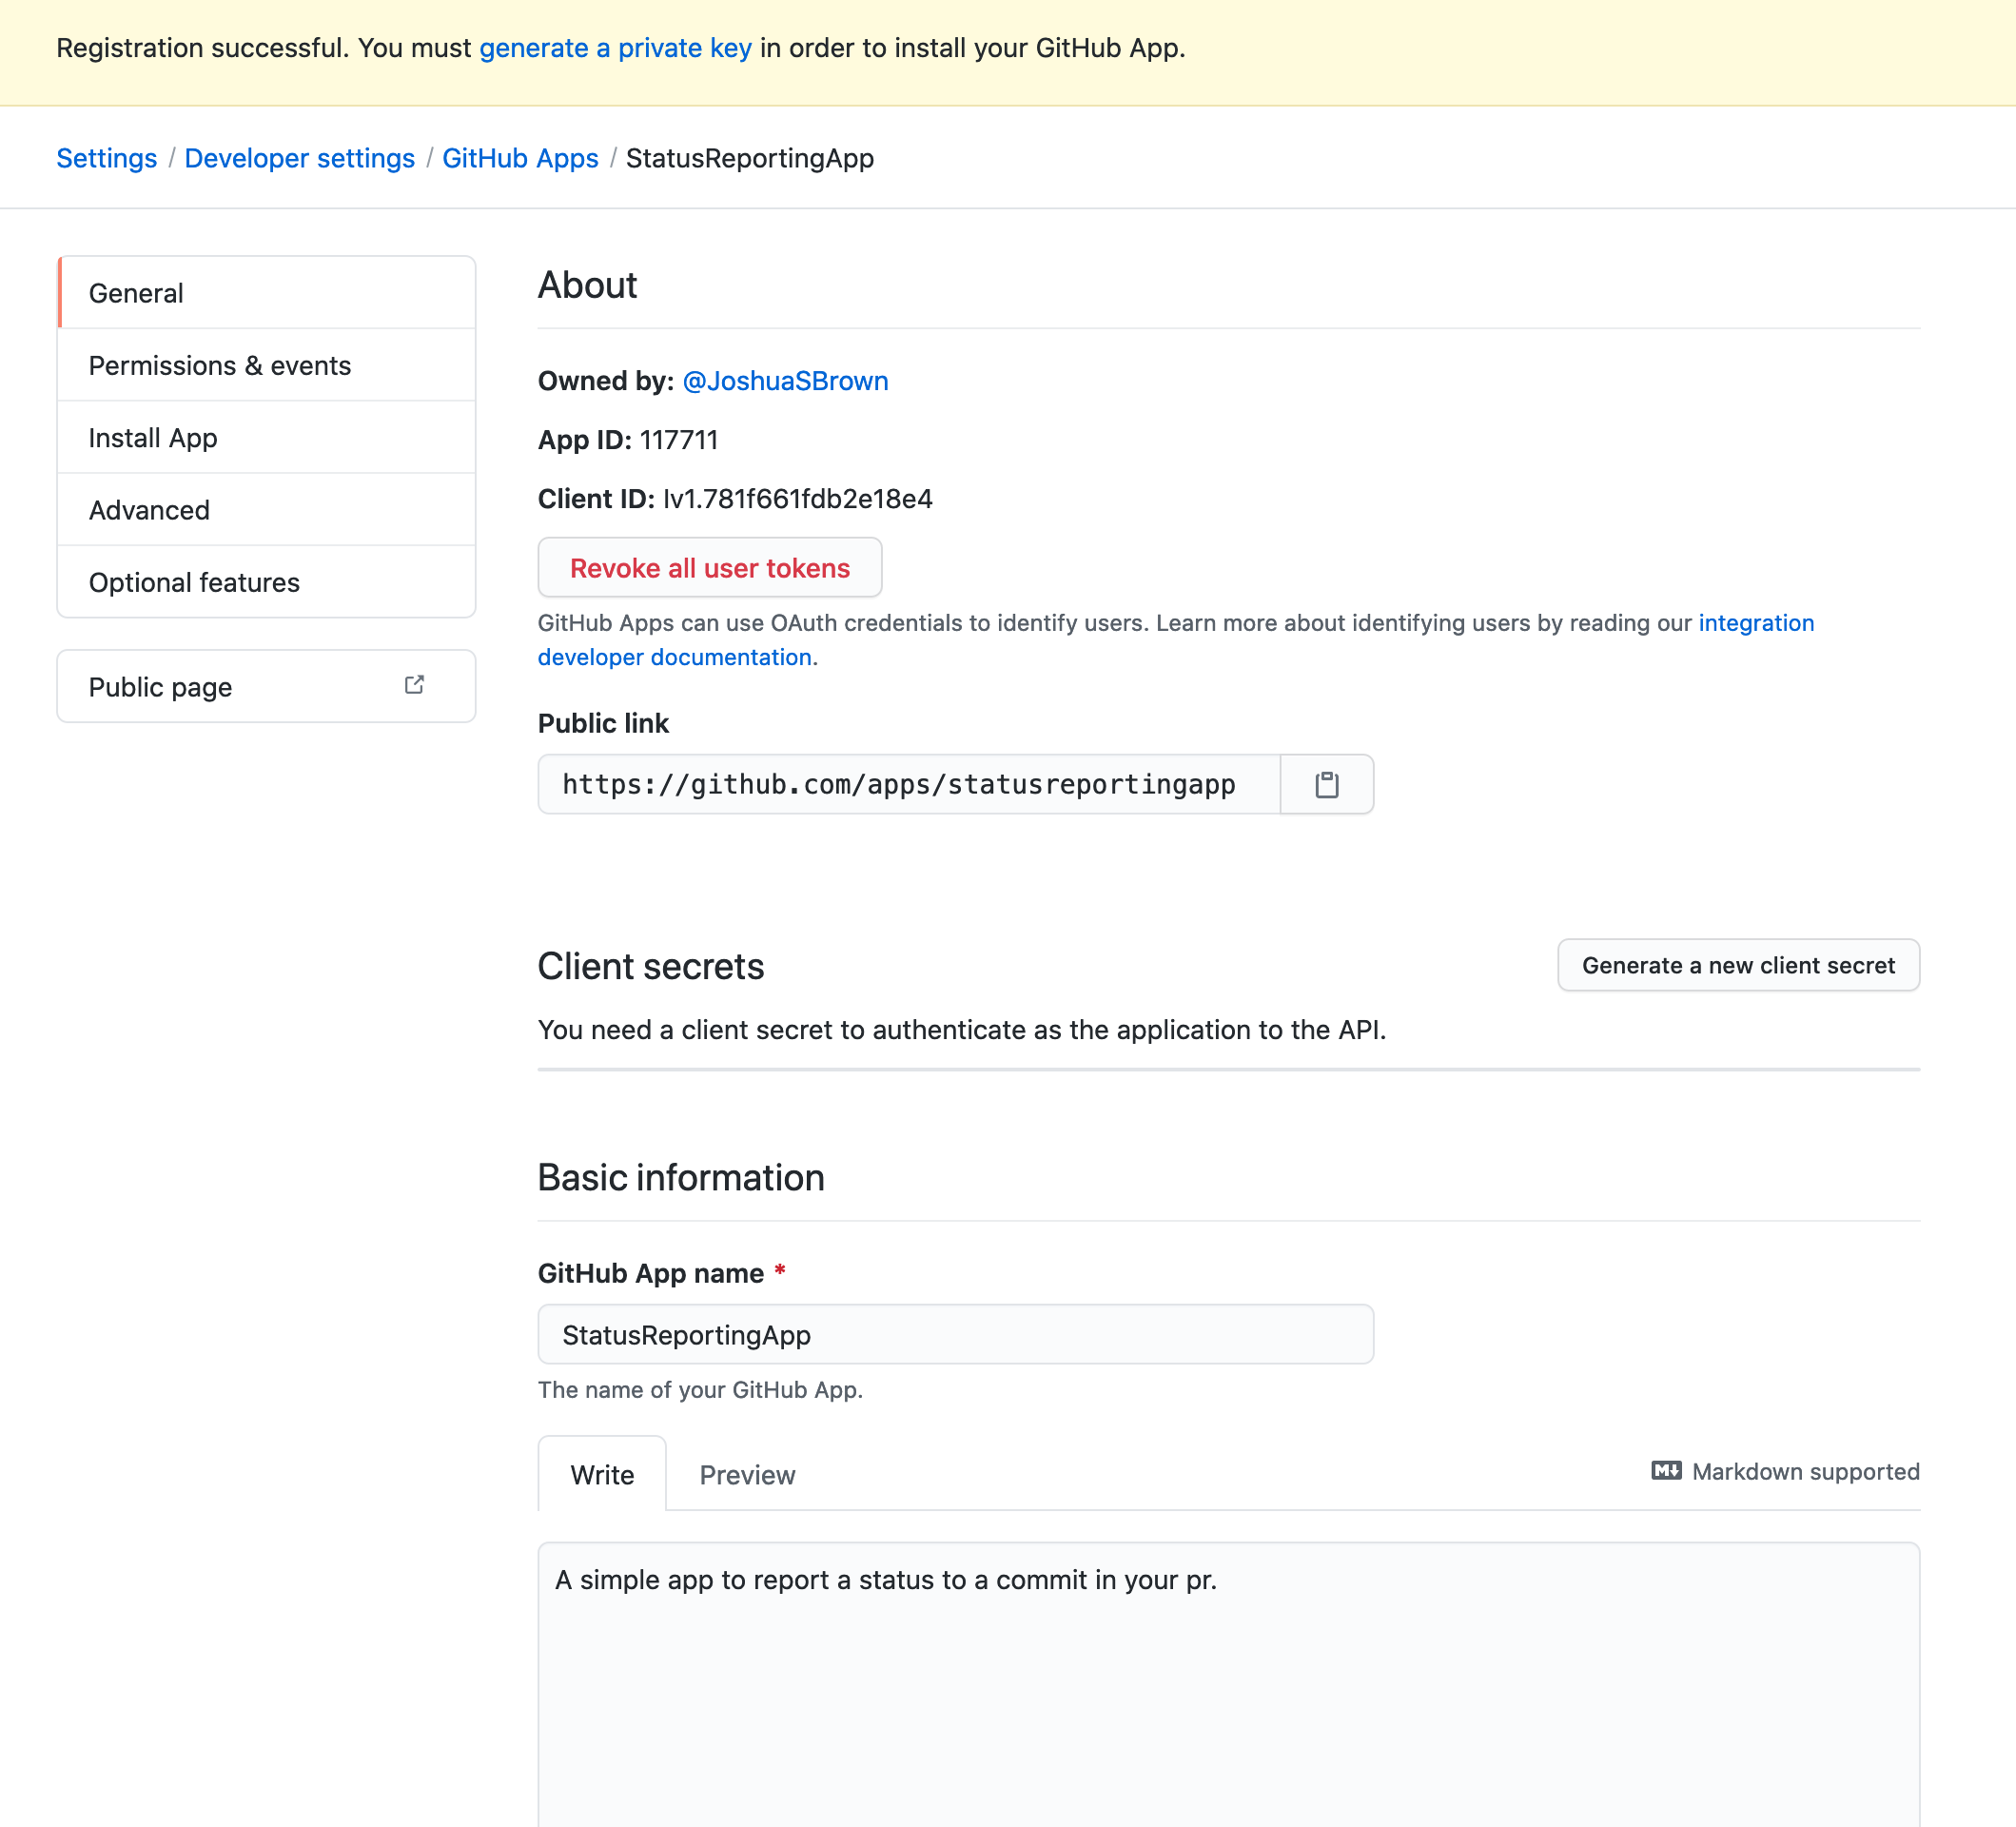
Task: Focus the GitHub App name field
Action: (956, 1334)
